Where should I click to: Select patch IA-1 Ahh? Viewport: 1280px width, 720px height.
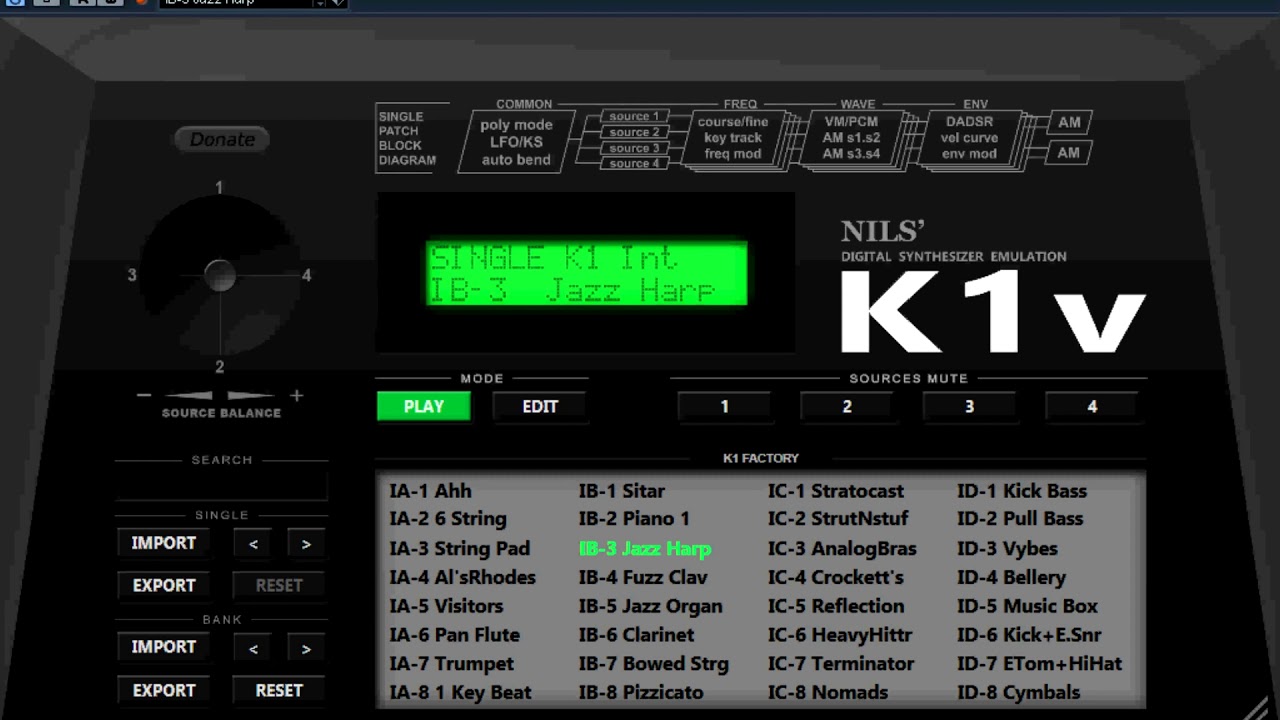coord(430,491)
